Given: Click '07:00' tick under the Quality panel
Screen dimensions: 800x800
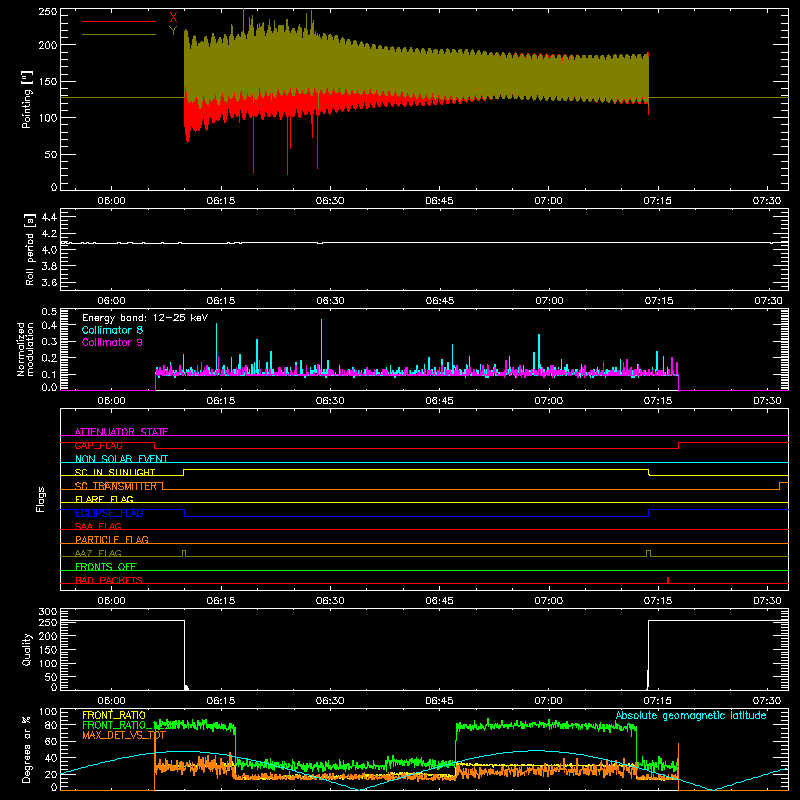Looking at the screenshot, I should tap(548, 701).
